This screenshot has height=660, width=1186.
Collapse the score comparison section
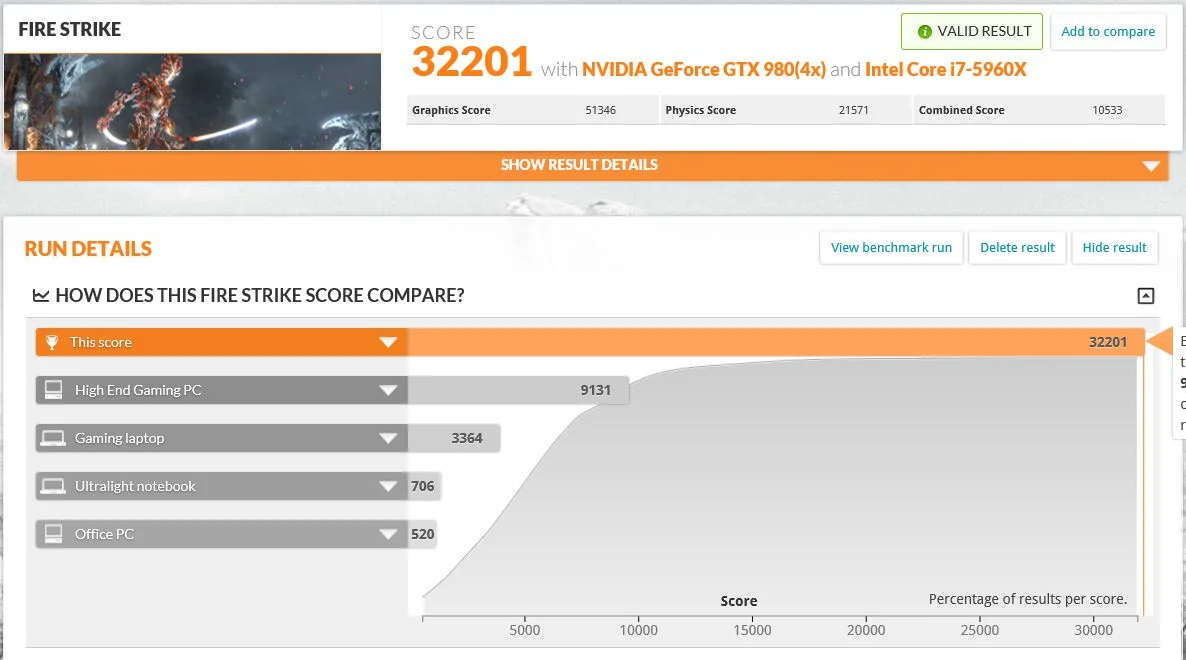[1146, 296]
